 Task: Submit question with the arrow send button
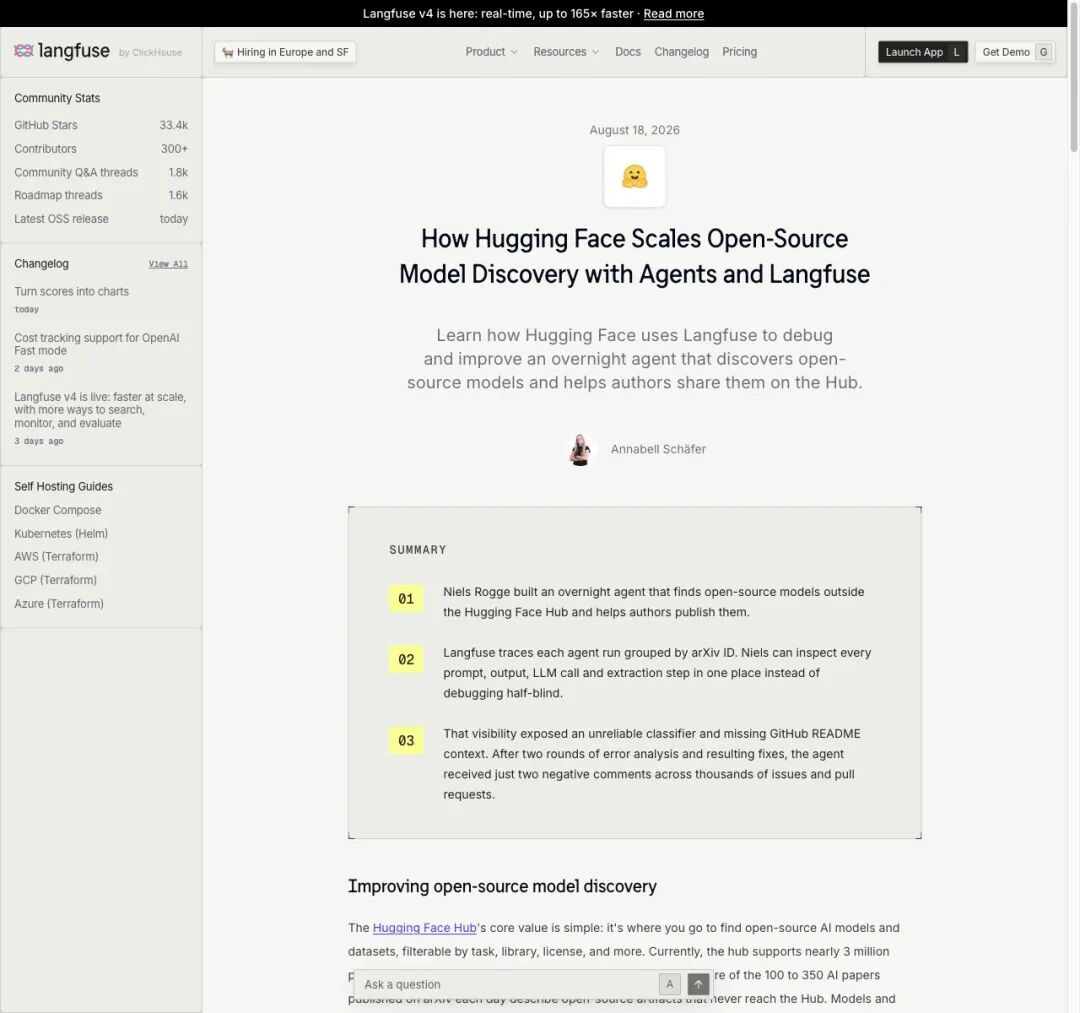pyautogui.click(x=698, y=984)
